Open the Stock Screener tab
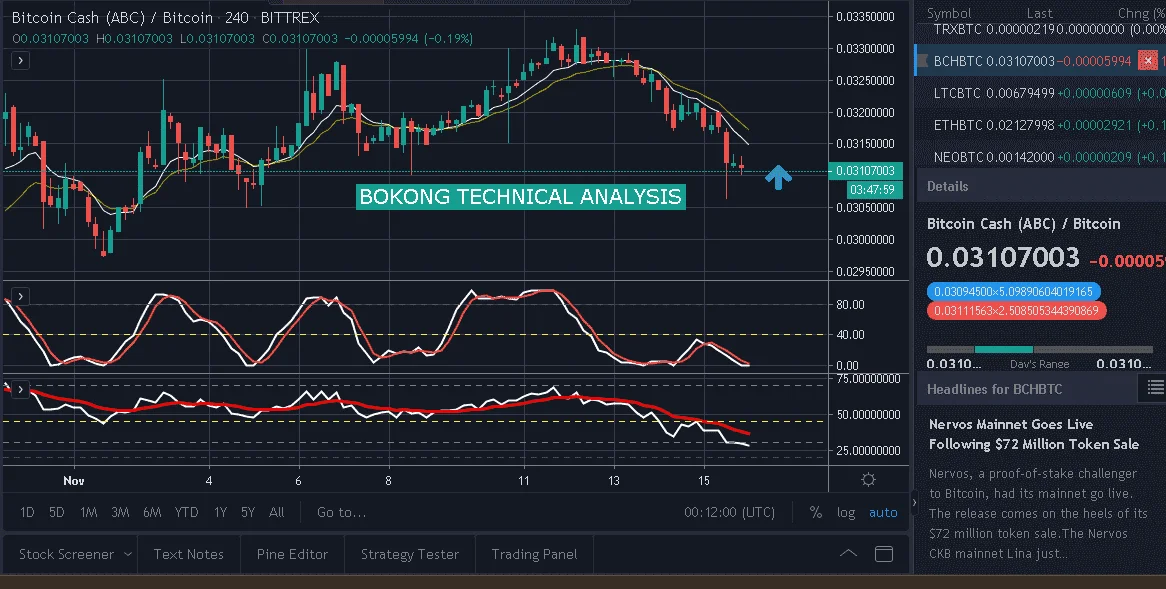The image size is (1166, 589). [x=66, y=554]
